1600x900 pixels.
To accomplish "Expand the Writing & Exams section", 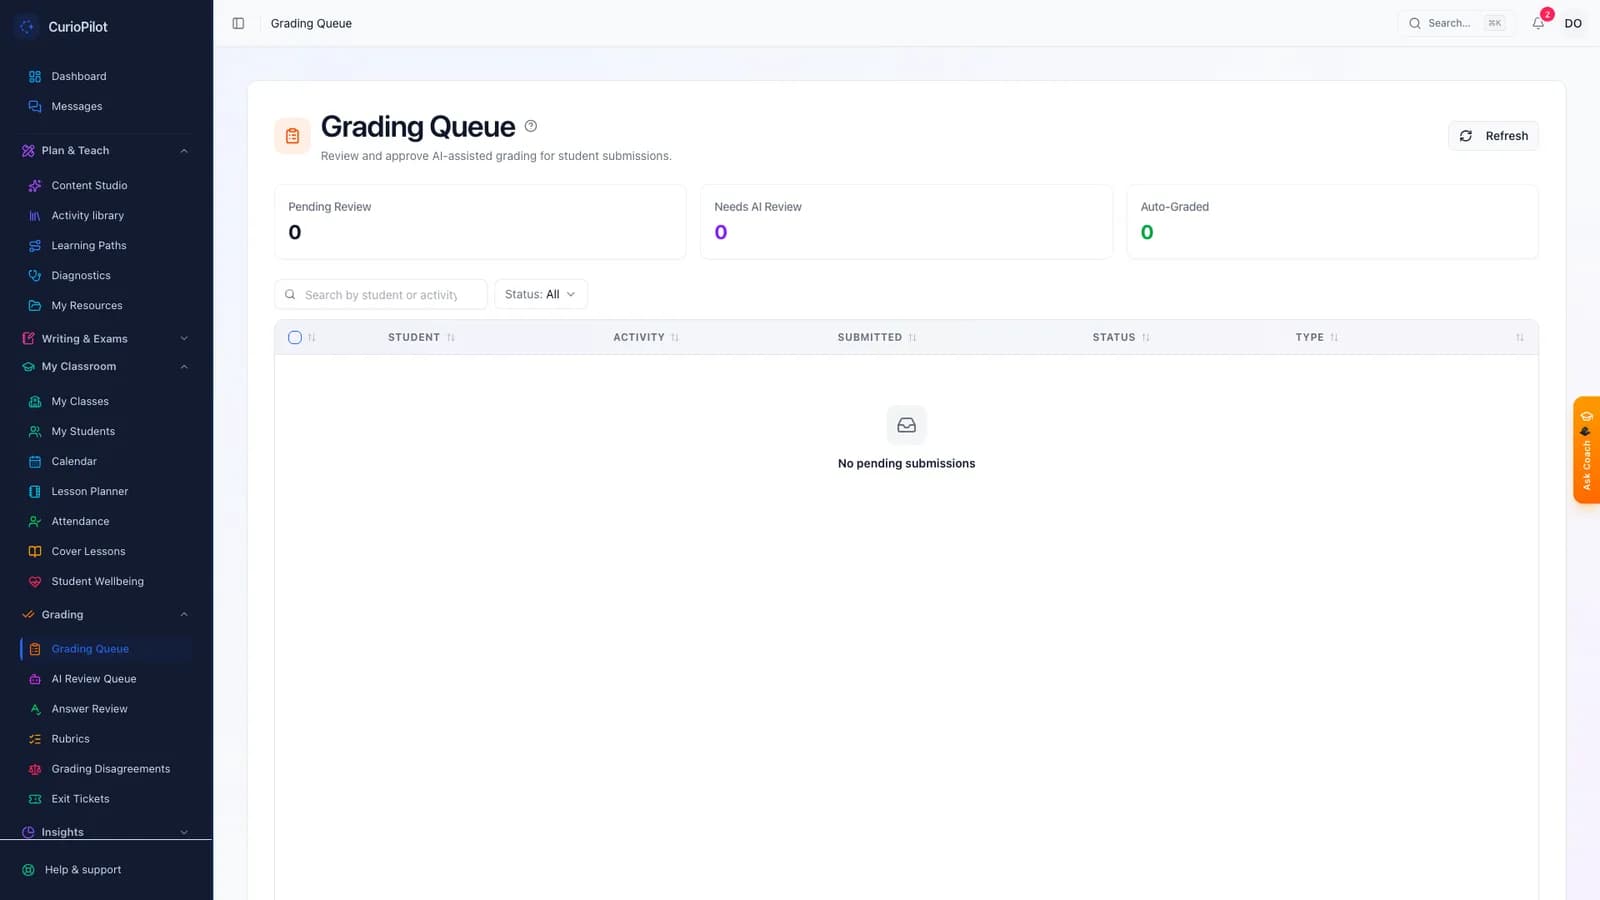I will pos(106,338).
